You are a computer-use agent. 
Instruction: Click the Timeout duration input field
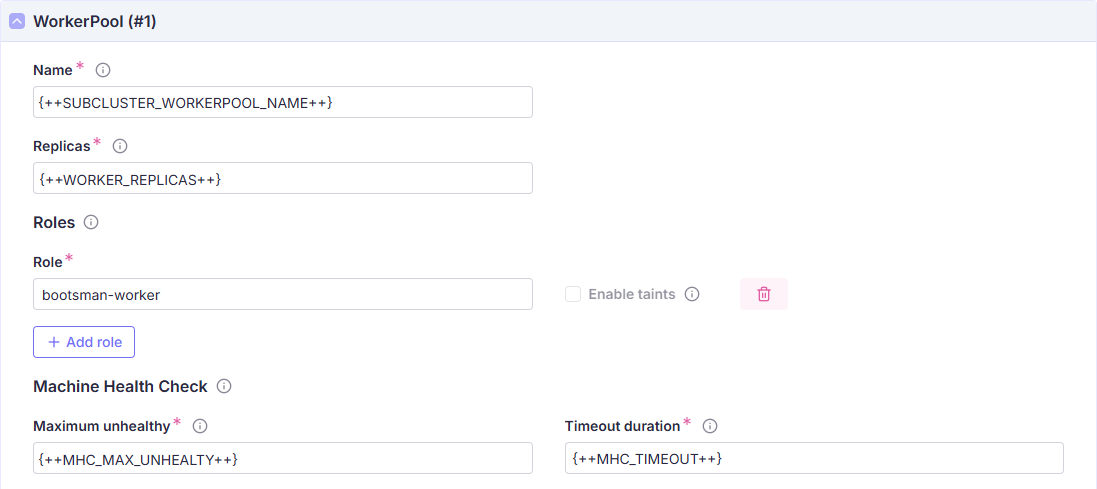[x=814, y=458]
